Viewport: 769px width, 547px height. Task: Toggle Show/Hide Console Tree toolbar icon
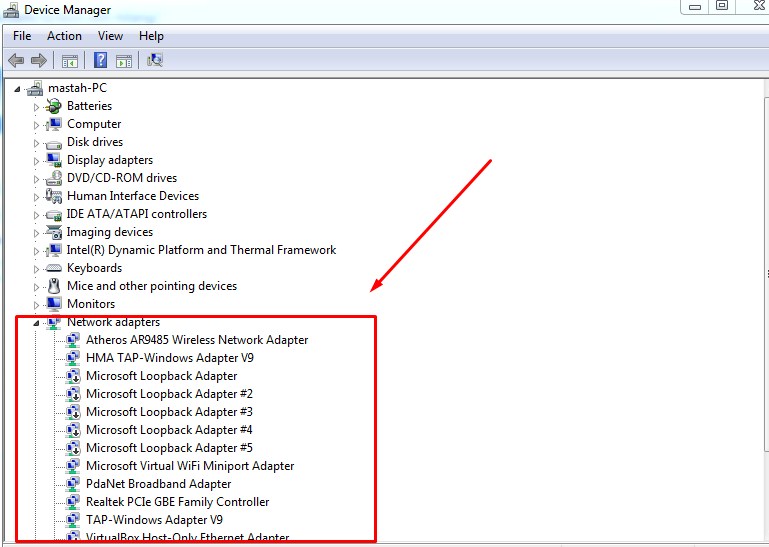[70, 61]
